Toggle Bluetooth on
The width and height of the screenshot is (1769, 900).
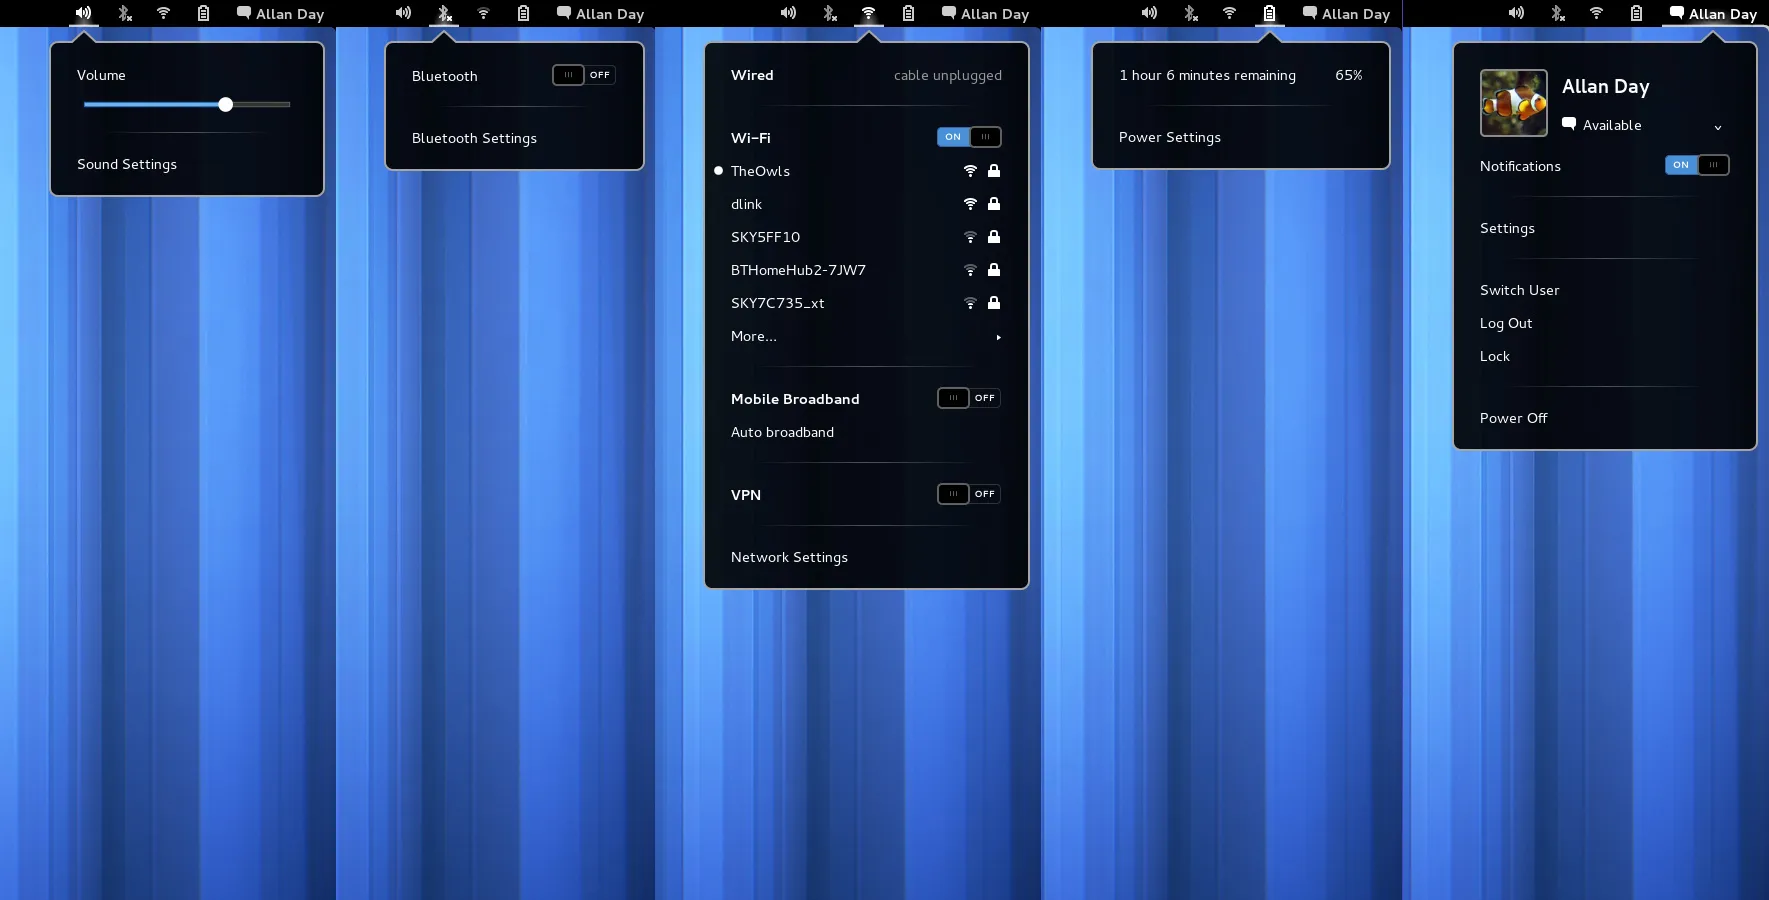(584, 75)
